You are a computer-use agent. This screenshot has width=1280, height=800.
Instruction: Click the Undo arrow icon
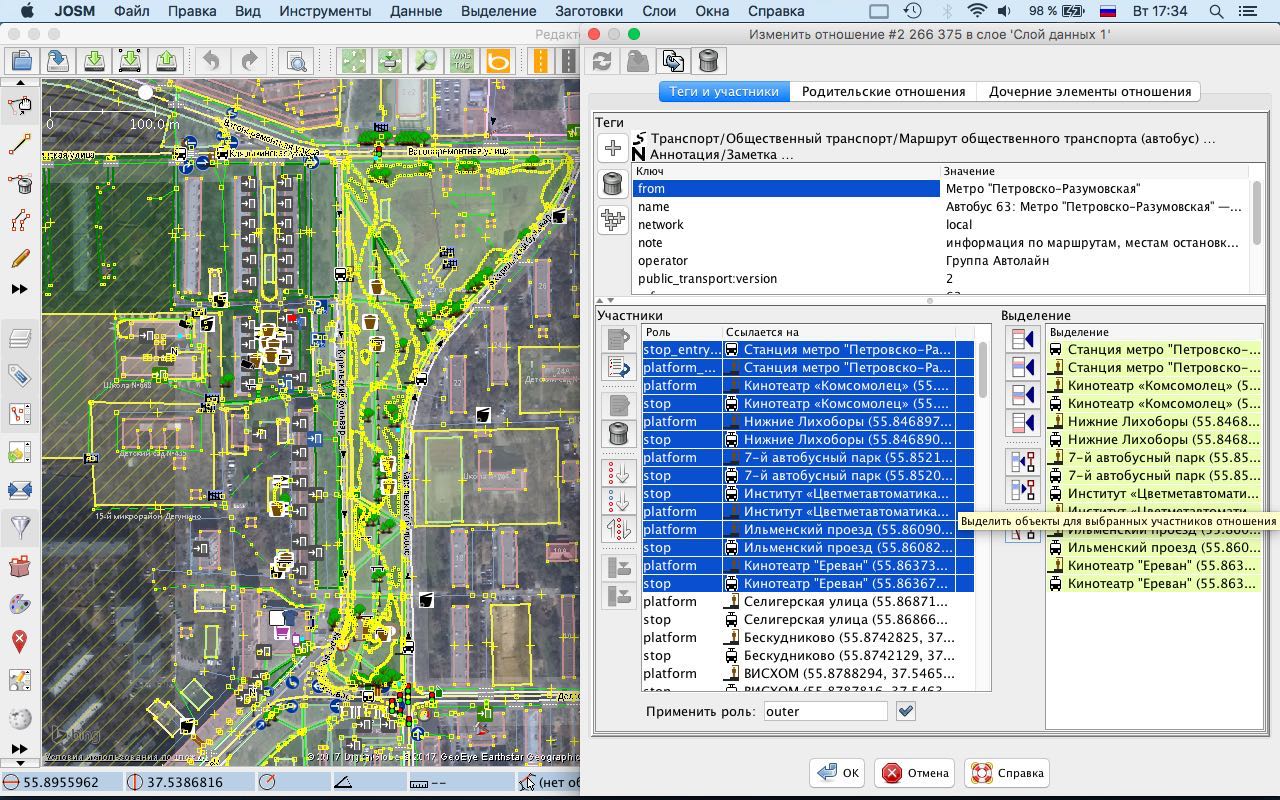point(212,61)
